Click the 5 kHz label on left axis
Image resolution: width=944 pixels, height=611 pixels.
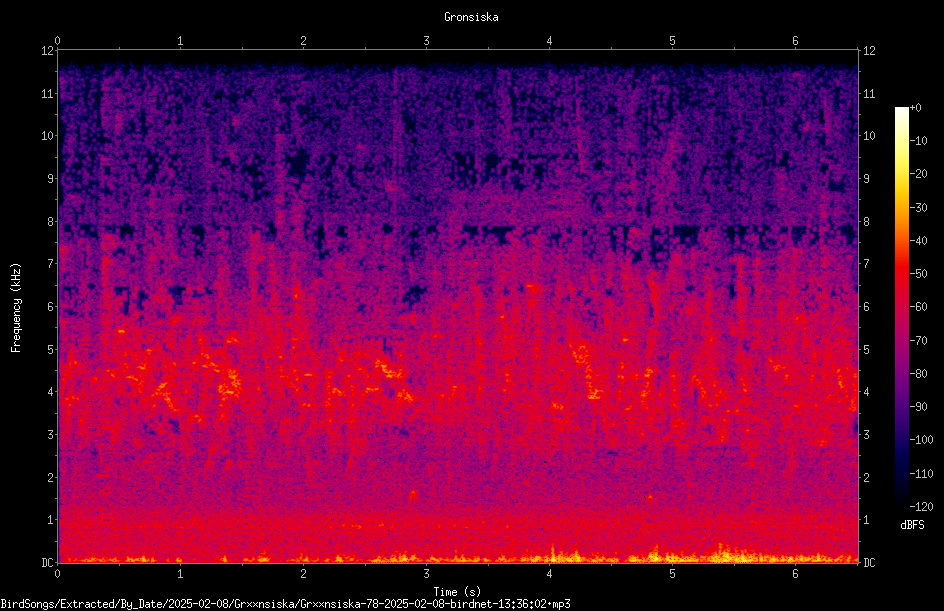click(x=51, y=350)
